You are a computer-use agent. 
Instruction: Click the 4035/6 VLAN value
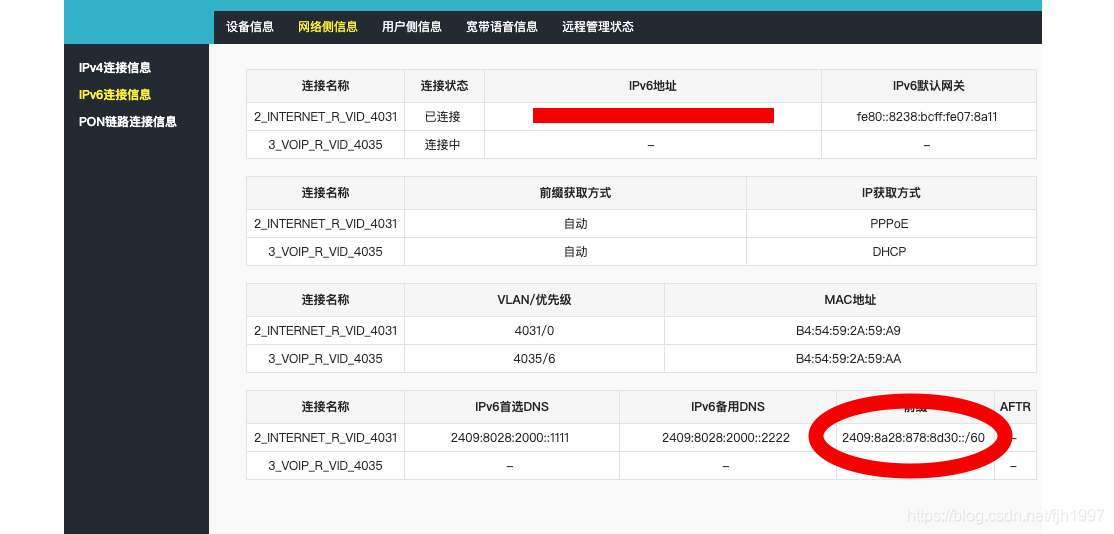click(534, 359)
